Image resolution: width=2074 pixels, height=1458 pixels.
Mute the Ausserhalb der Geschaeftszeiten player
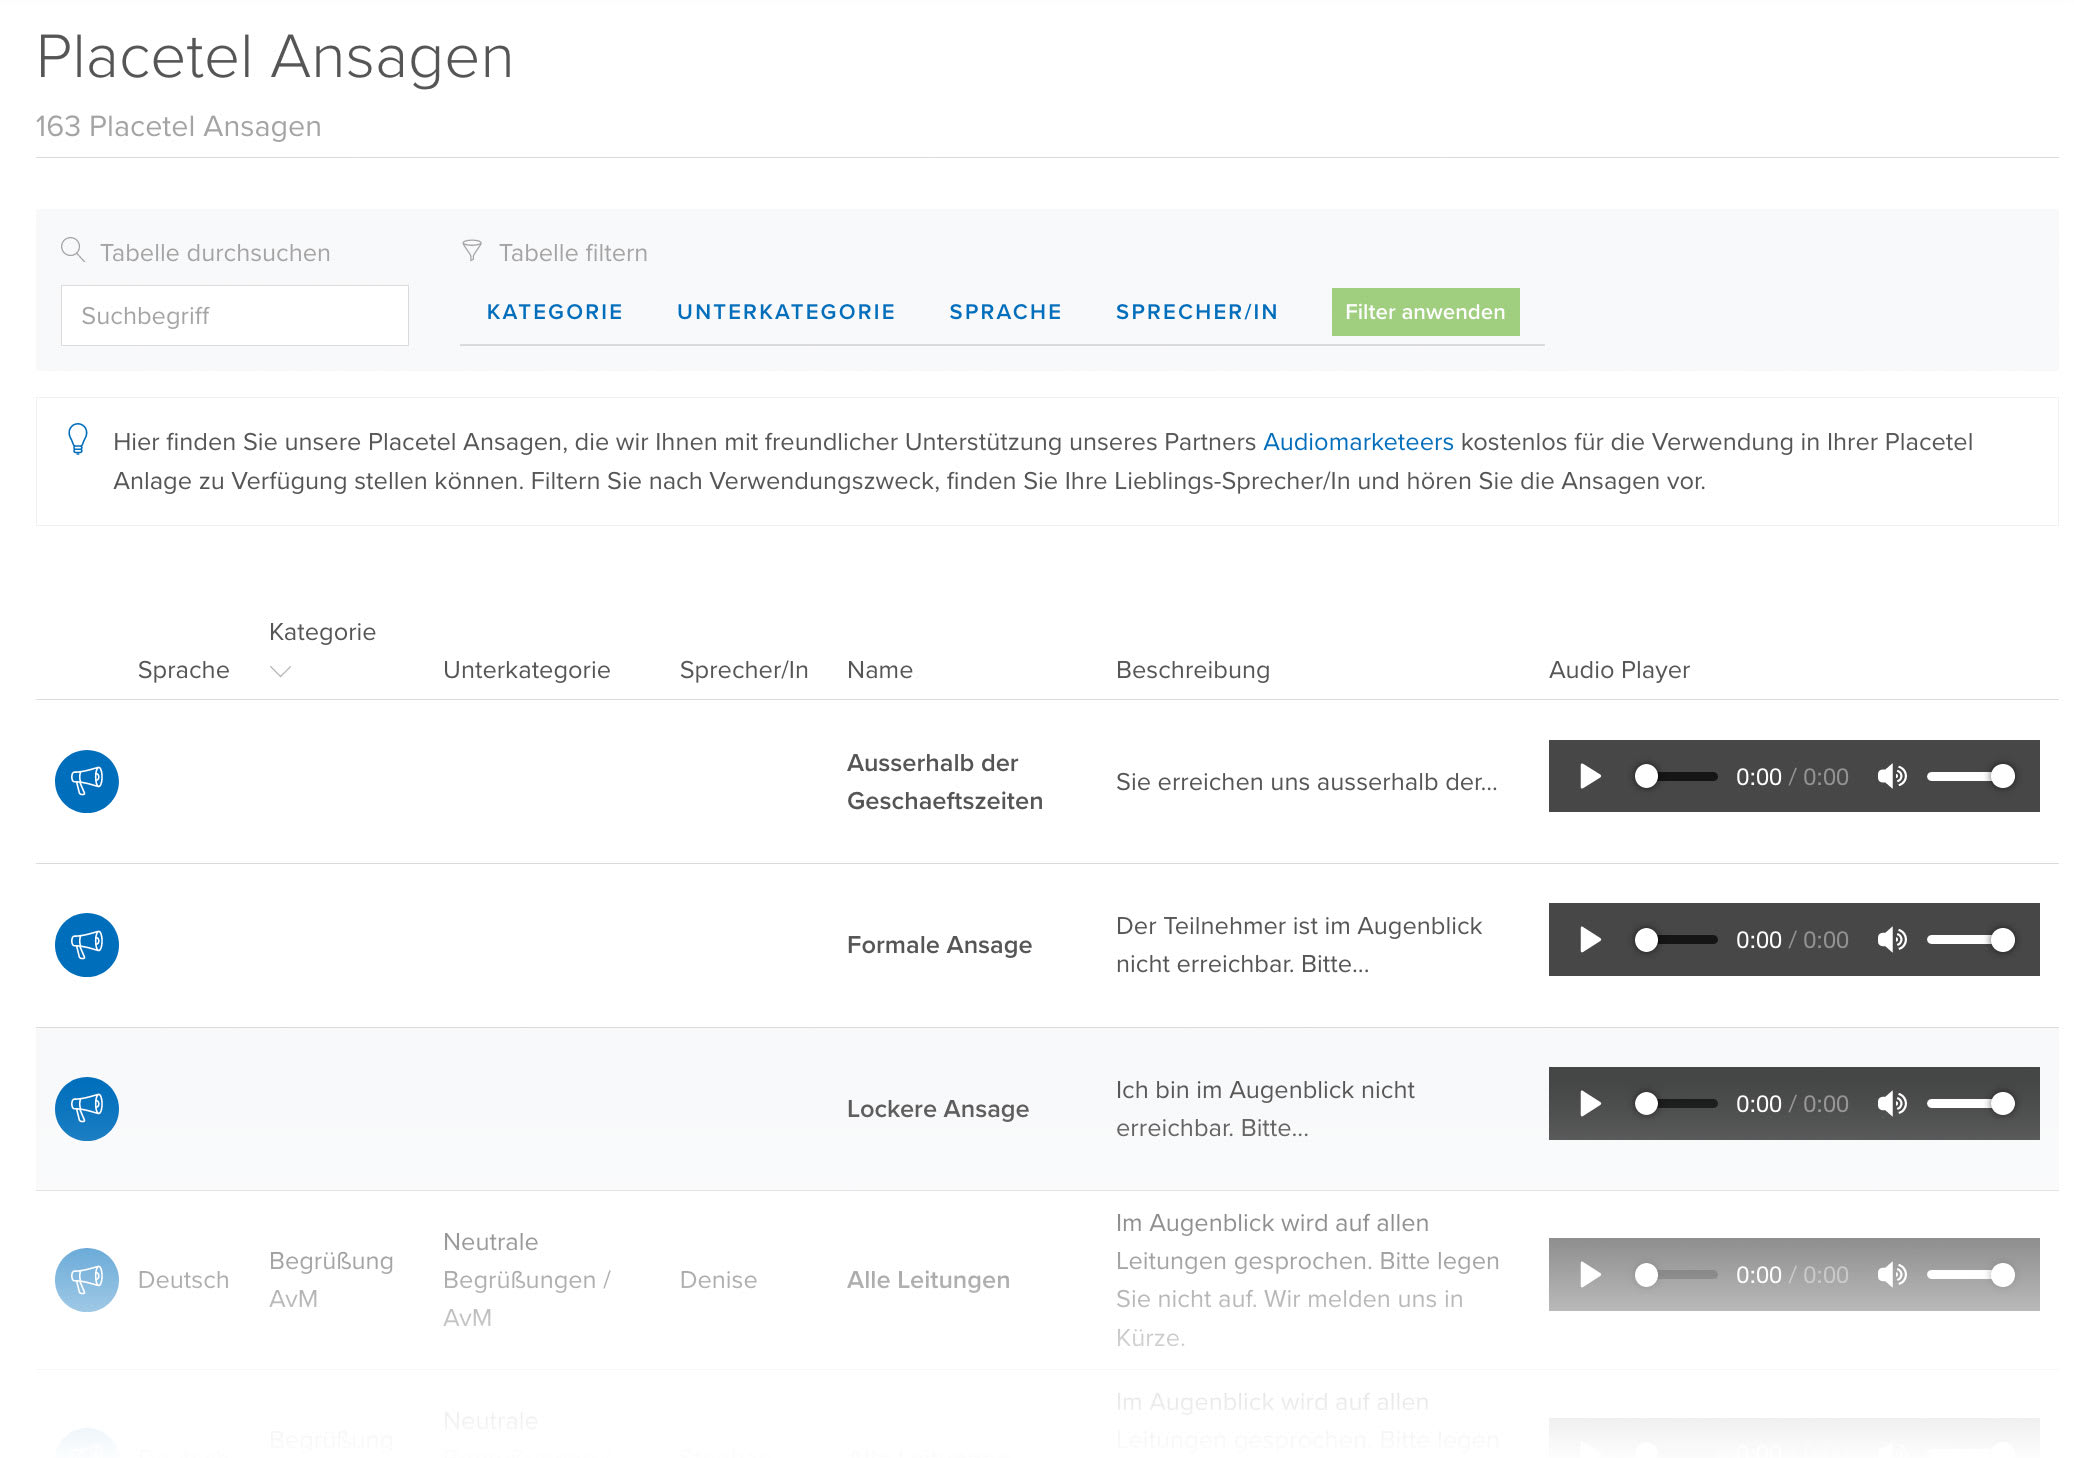1891,776
